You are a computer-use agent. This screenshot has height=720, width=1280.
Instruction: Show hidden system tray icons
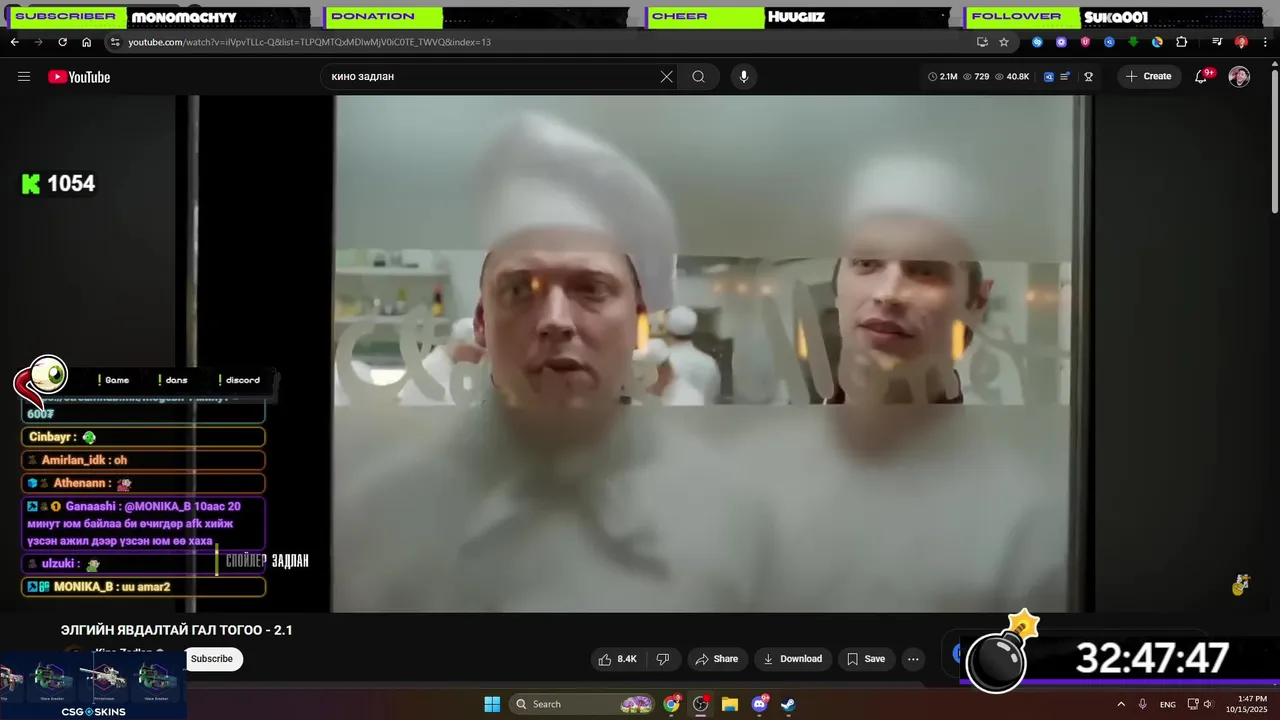click(1120, 704)
